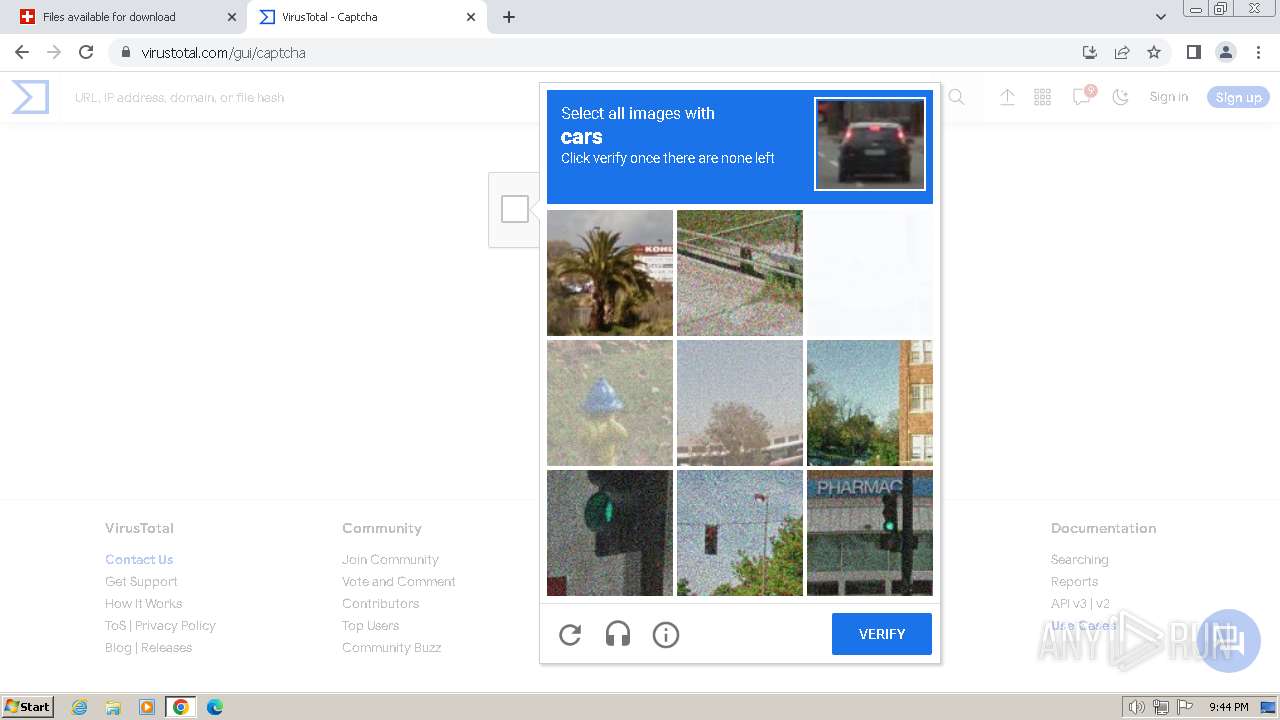Open the Windows Start menu
This screenshot has width=1280, height=720.
point(28,706)
